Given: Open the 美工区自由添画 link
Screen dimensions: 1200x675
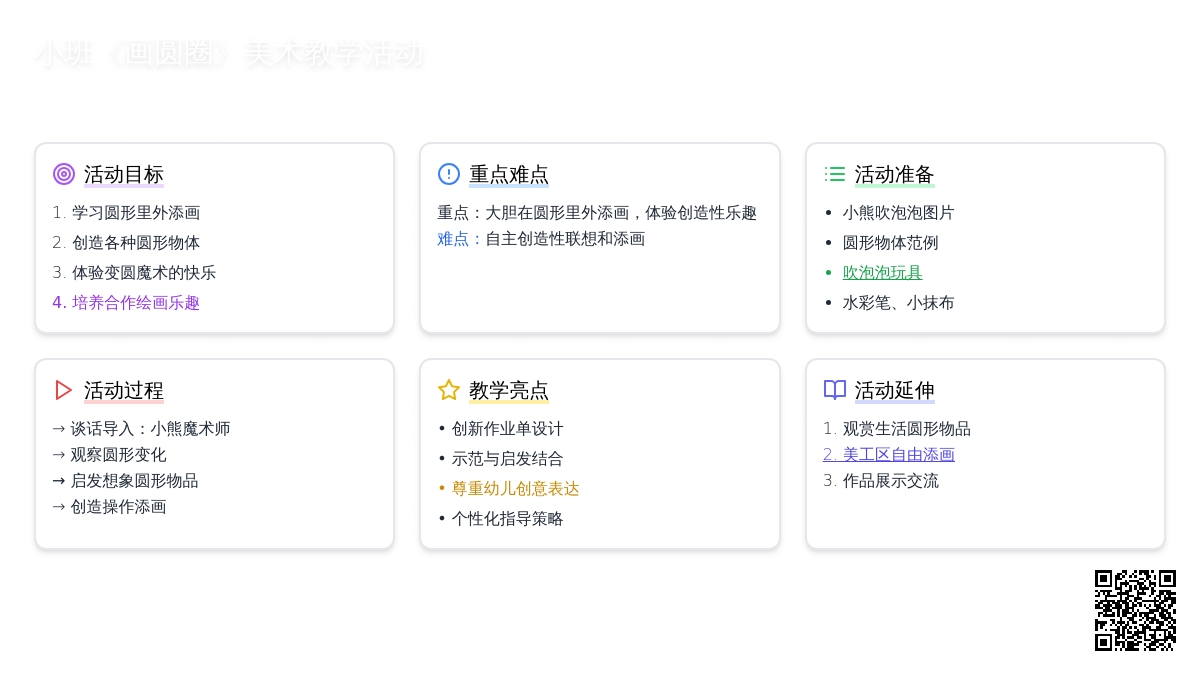Looking at the screenshot, I should 889,454.
